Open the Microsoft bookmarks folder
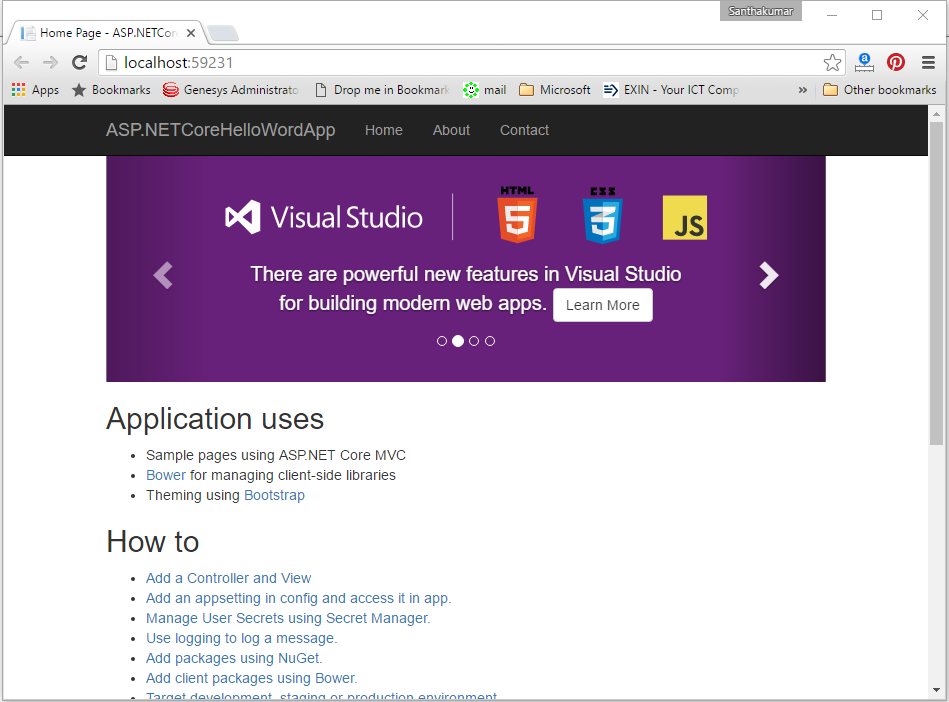This screenshot has height=702, width=949. click(x=555, y=90)
